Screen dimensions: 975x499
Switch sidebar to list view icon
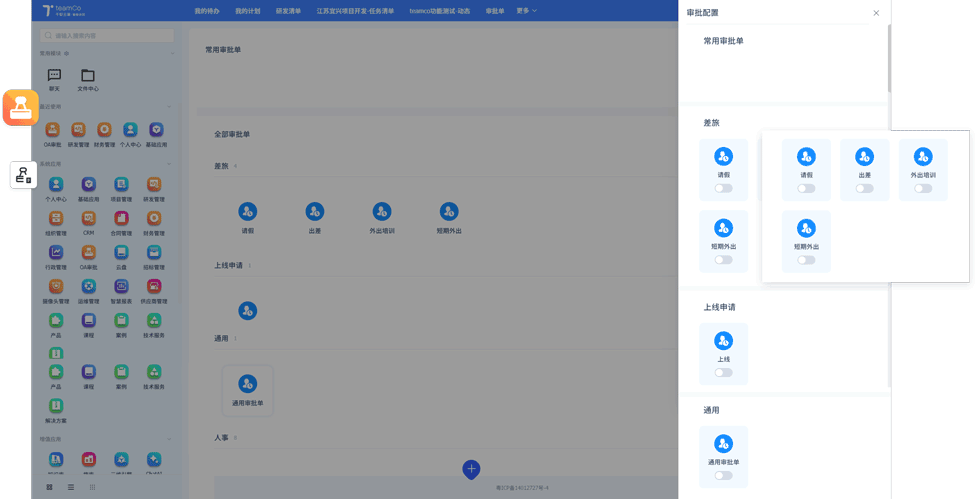click(x=71, y=488)
